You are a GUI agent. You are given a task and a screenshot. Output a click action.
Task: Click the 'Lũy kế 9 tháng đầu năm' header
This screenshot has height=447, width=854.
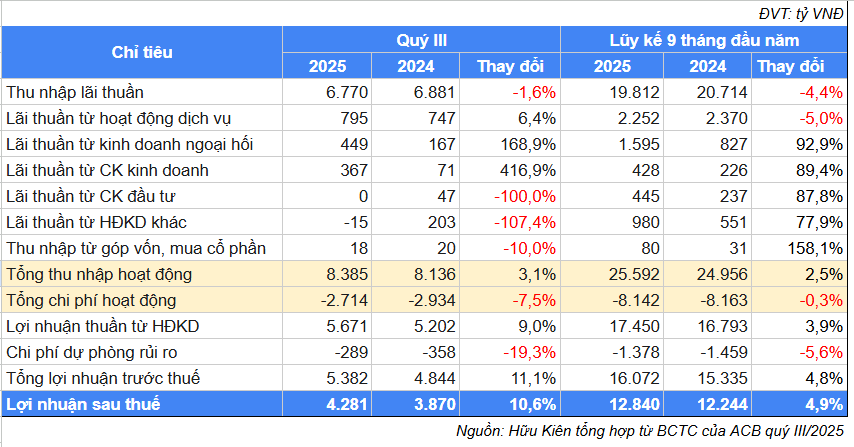tap(704, 40)
